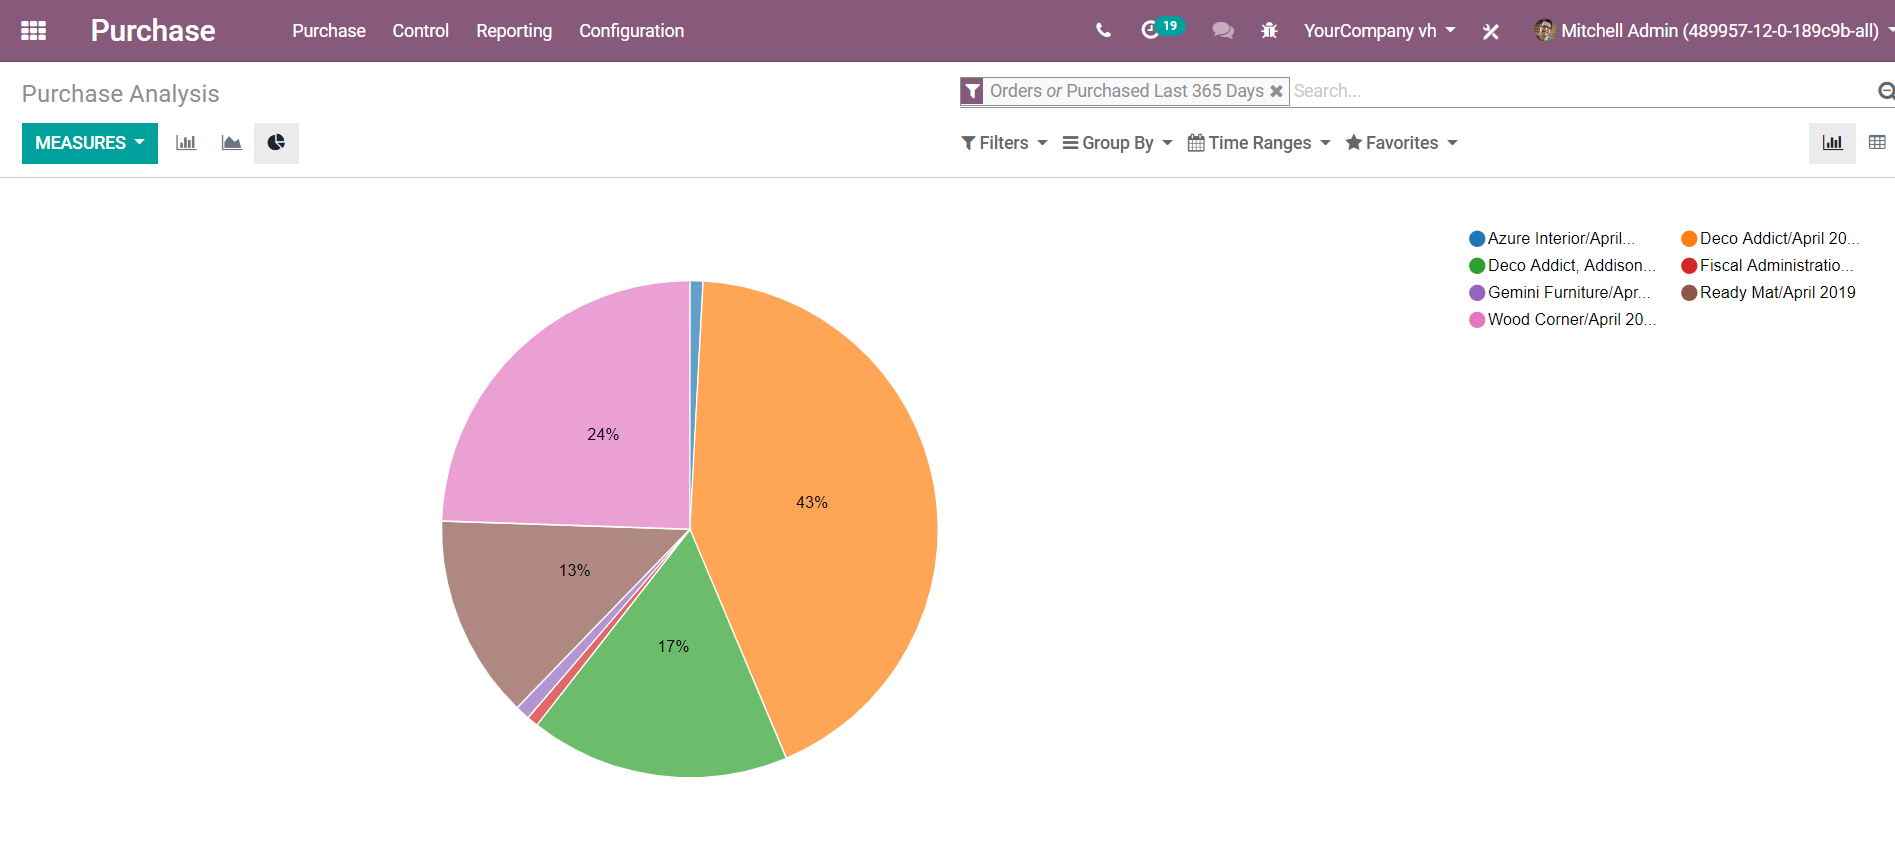The image size is (1895, 842).
Task: Toggle Deco Addict/April legend entry
Action: point(1769,238)
